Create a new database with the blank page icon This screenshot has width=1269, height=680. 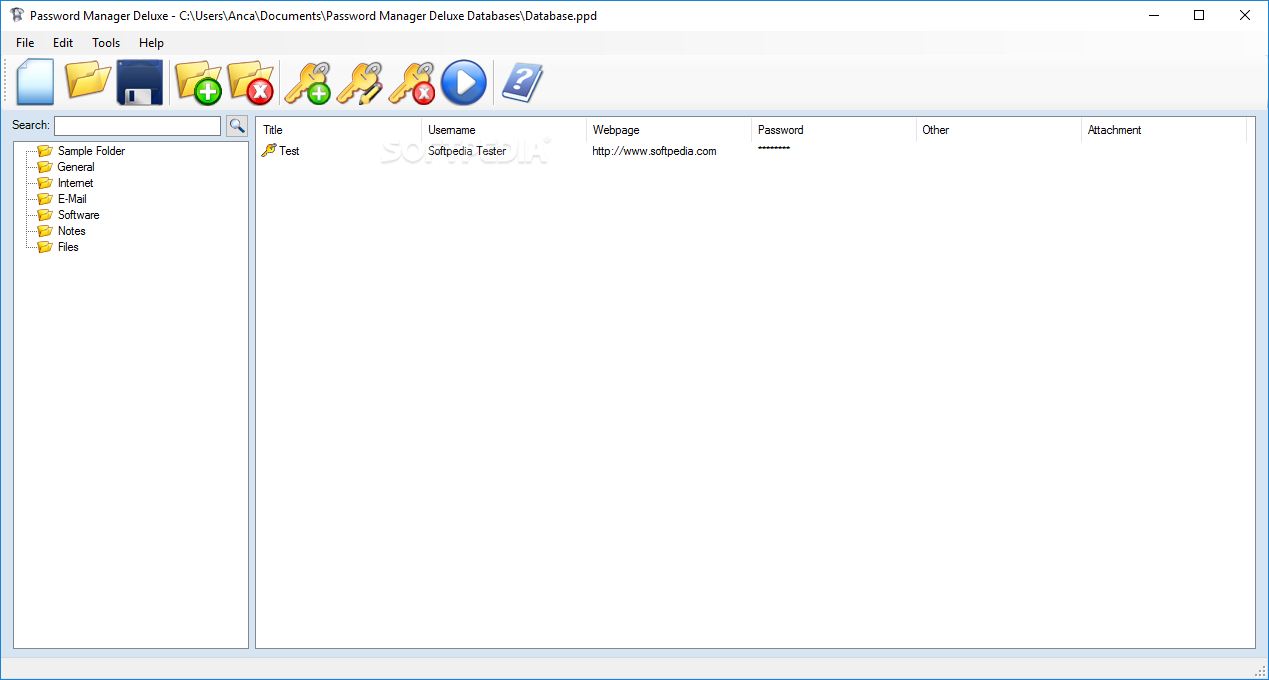[x=35, y=82]
